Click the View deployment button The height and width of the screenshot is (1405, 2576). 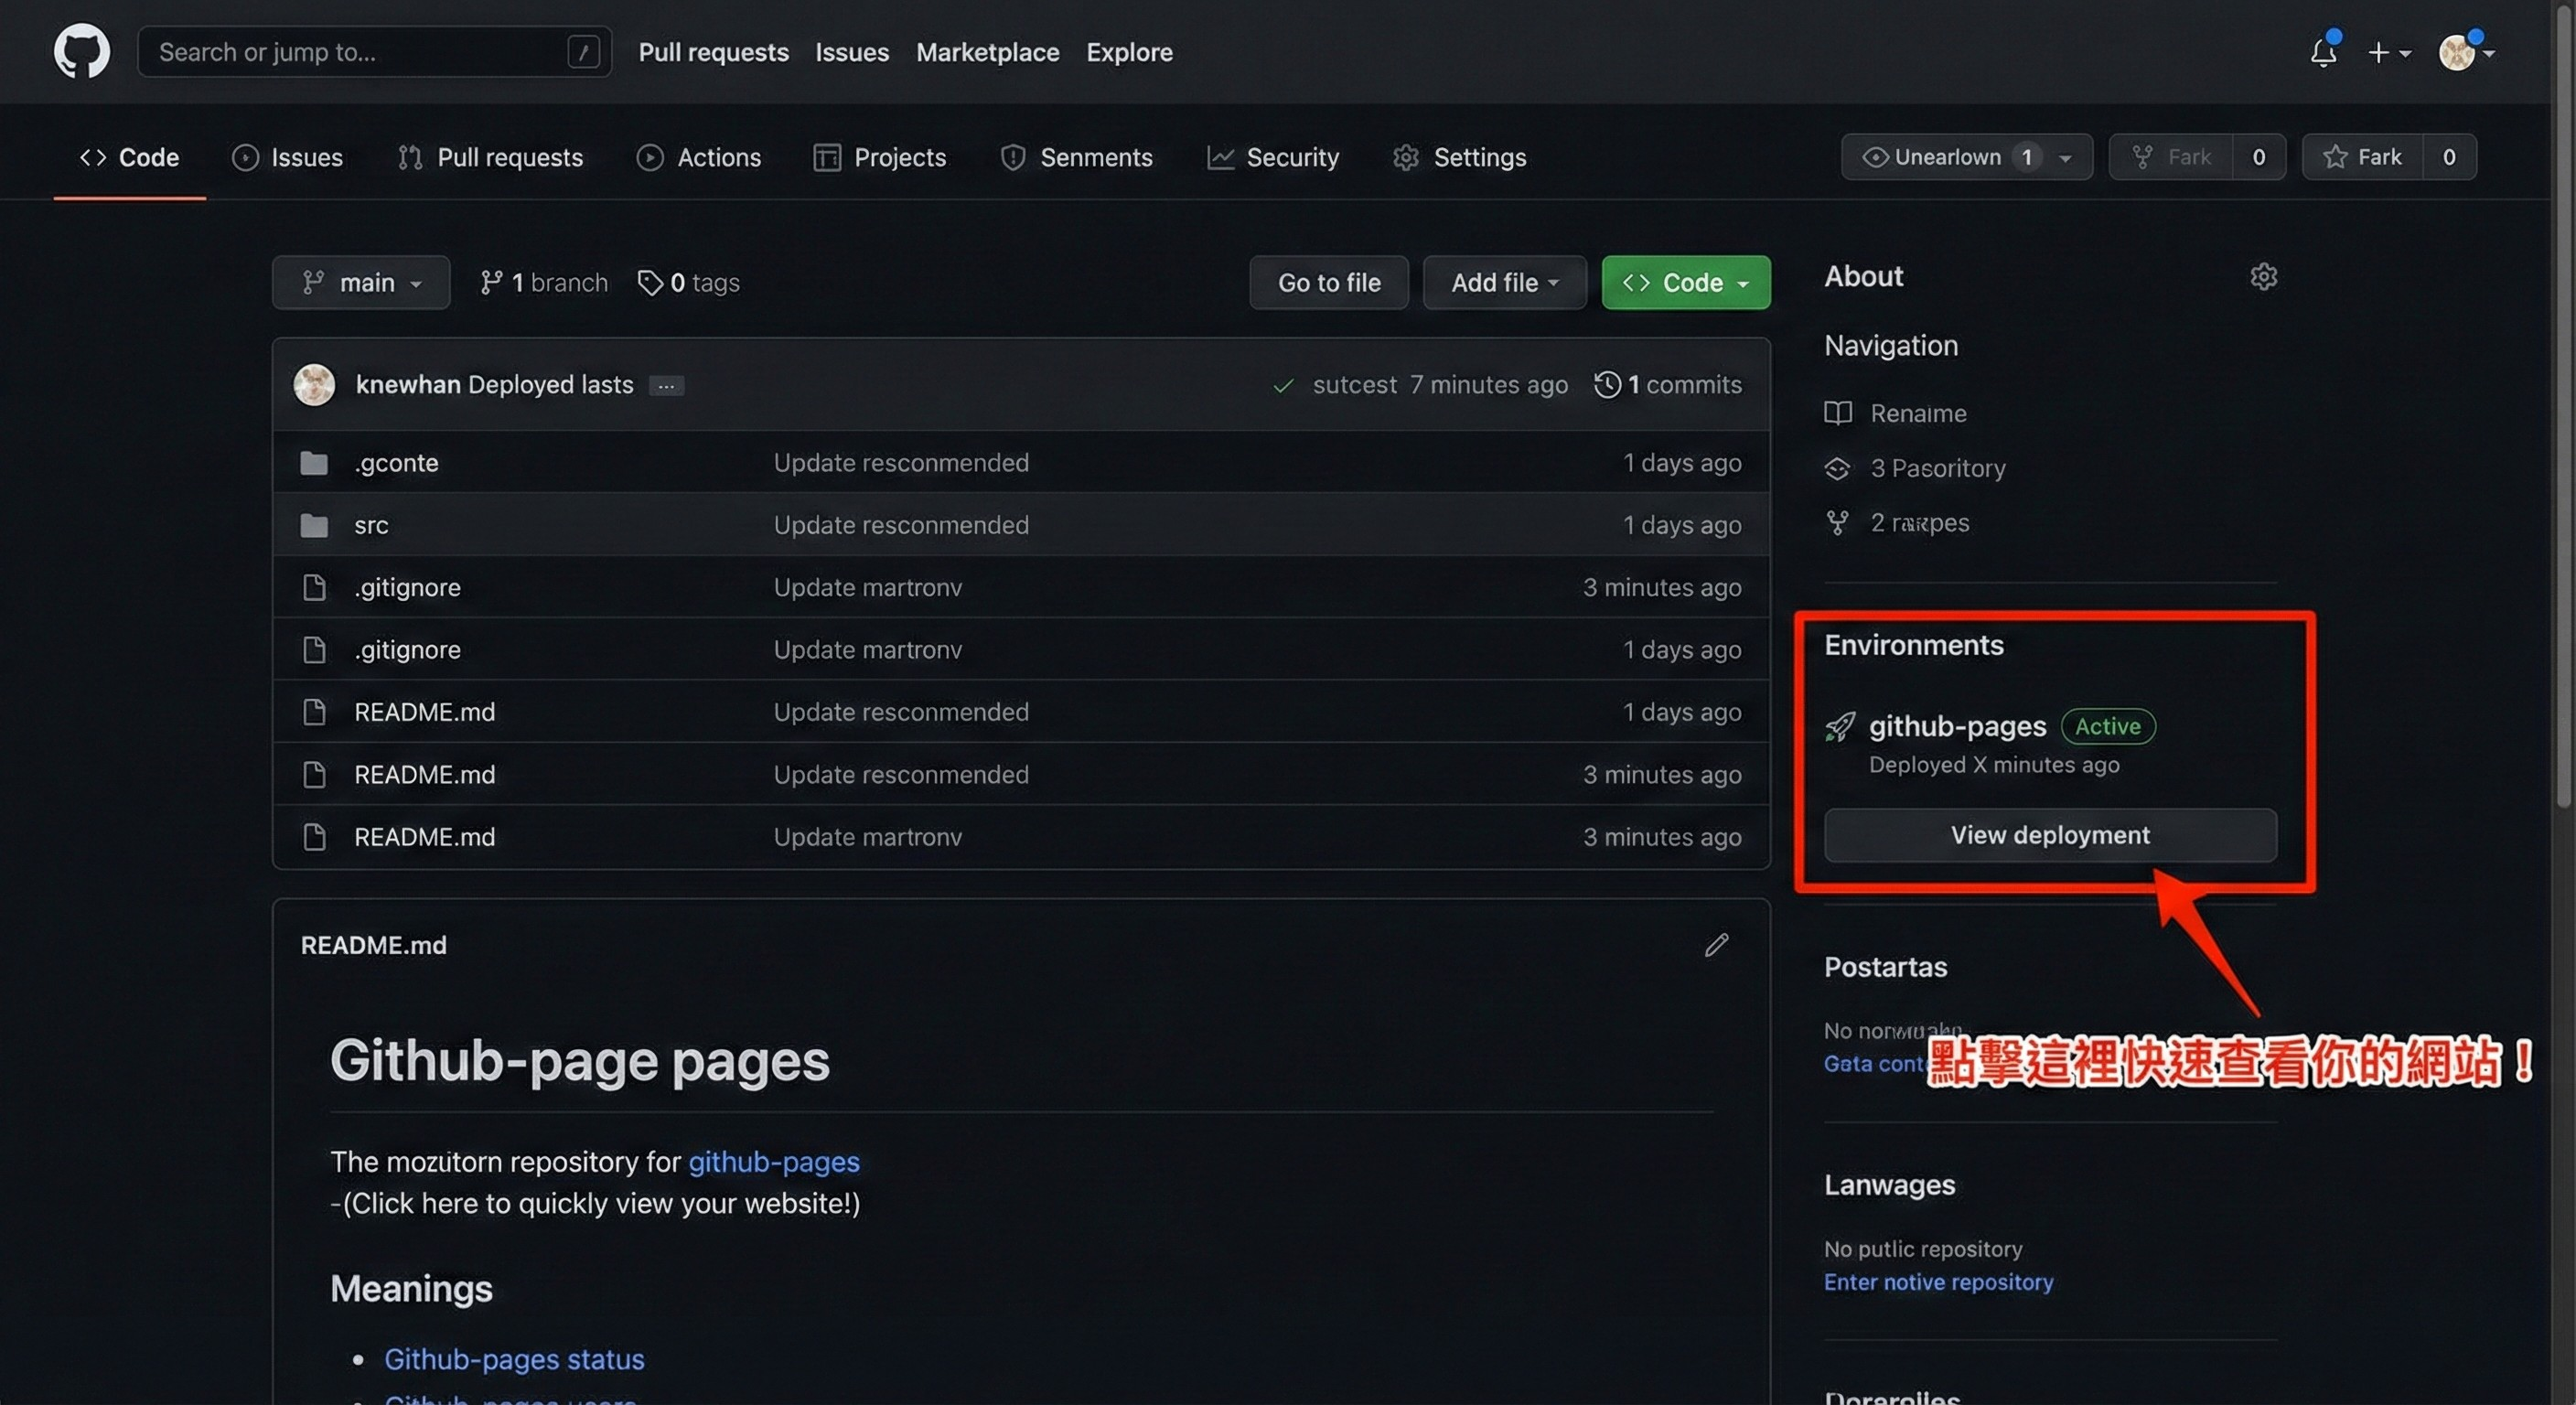tap(2049, 835)
